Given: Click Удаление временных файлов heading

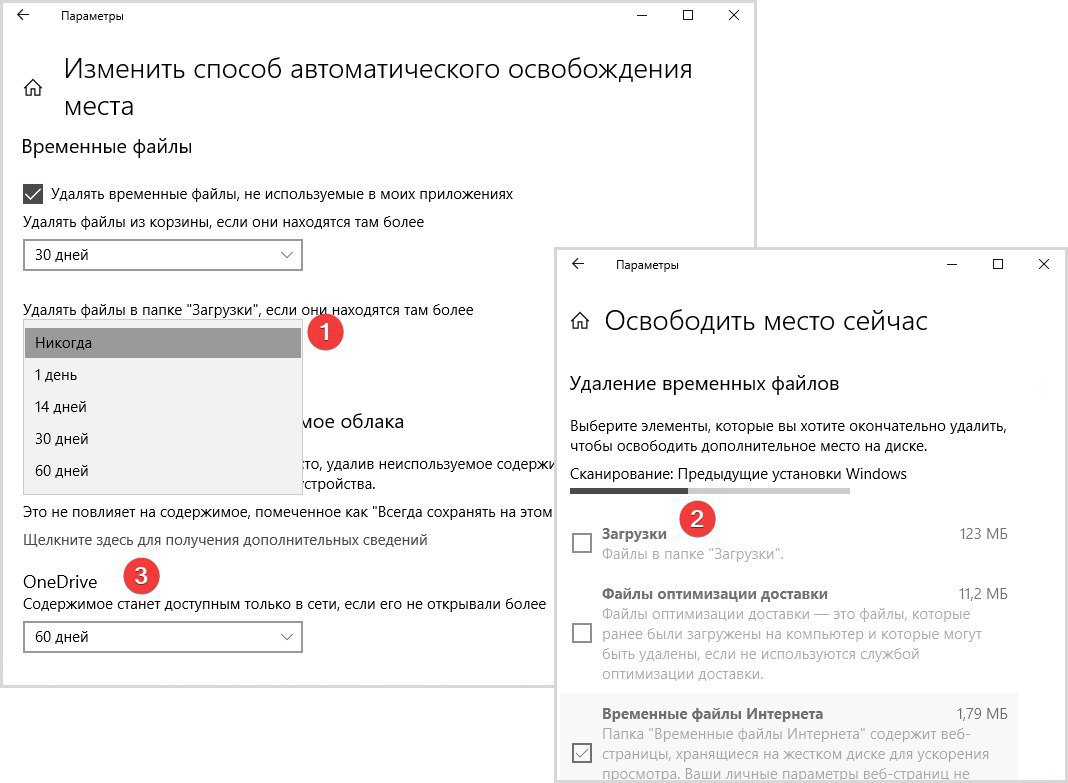Looking at the screenshot, I should [x=704, y=383].
